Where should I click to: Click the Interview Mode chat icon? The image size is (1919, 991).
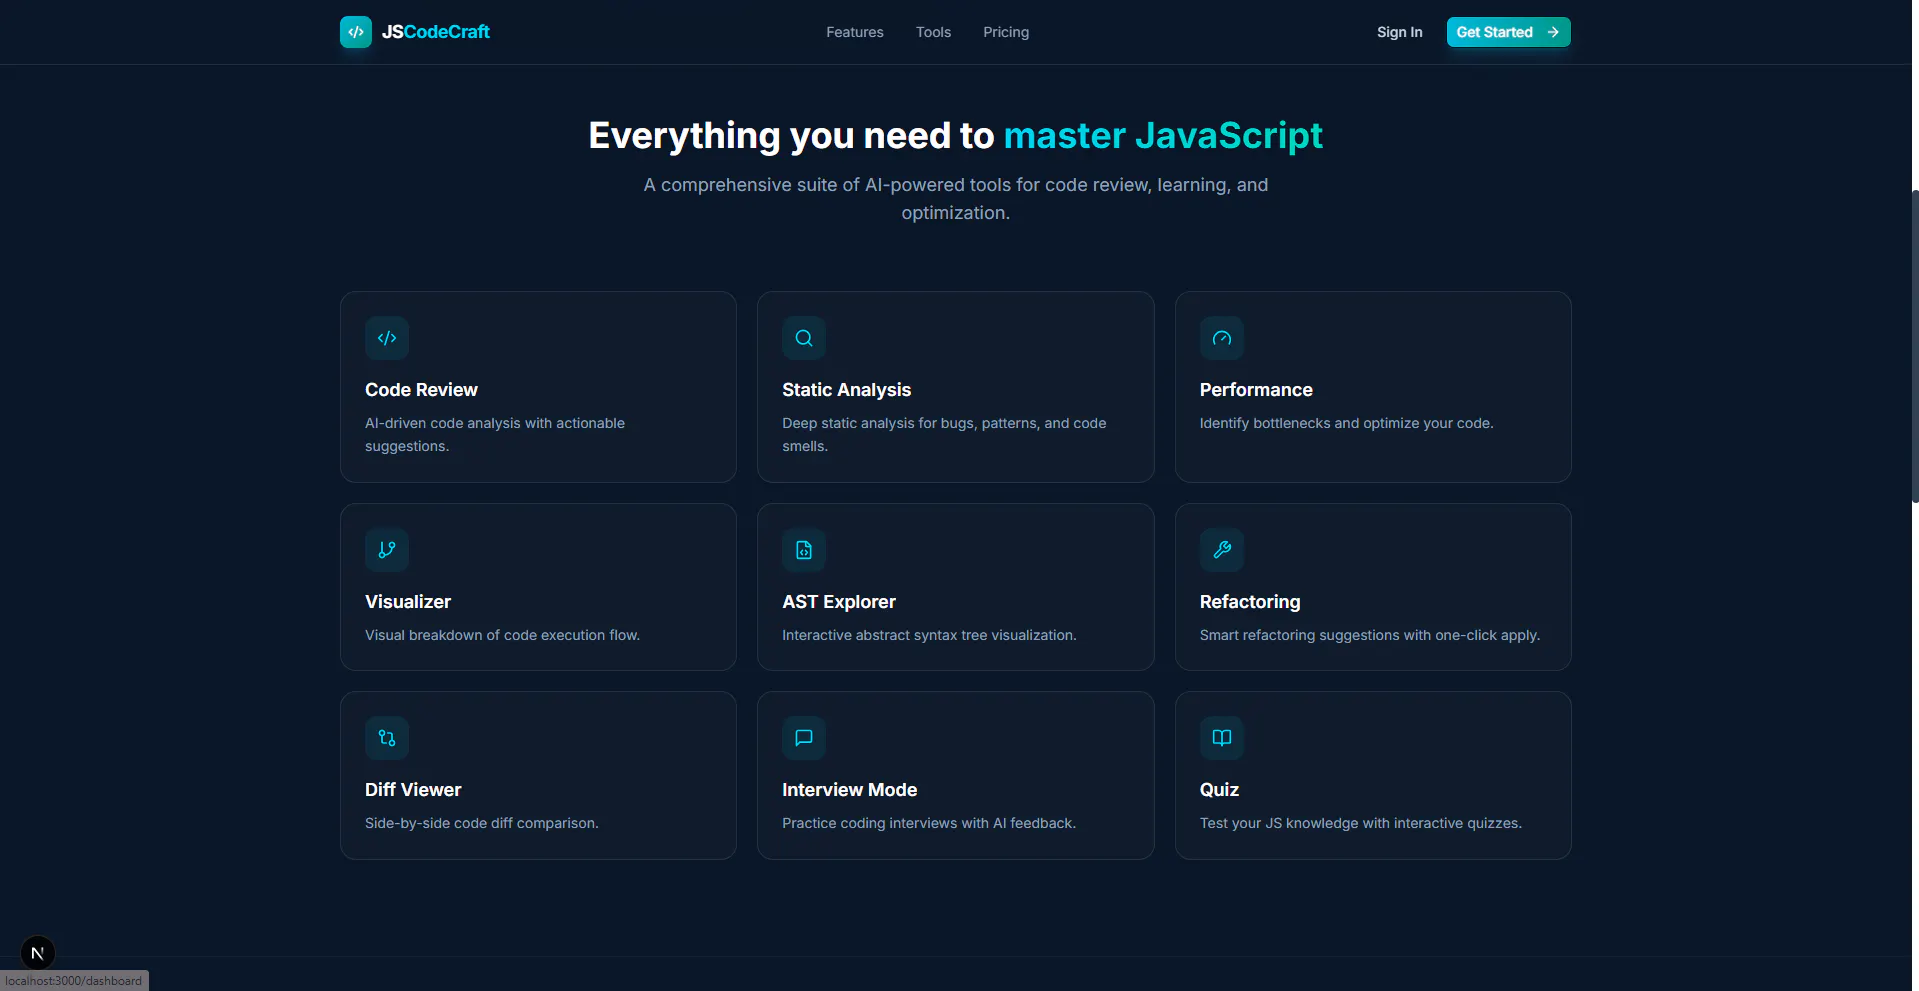(x=804, y=738)
